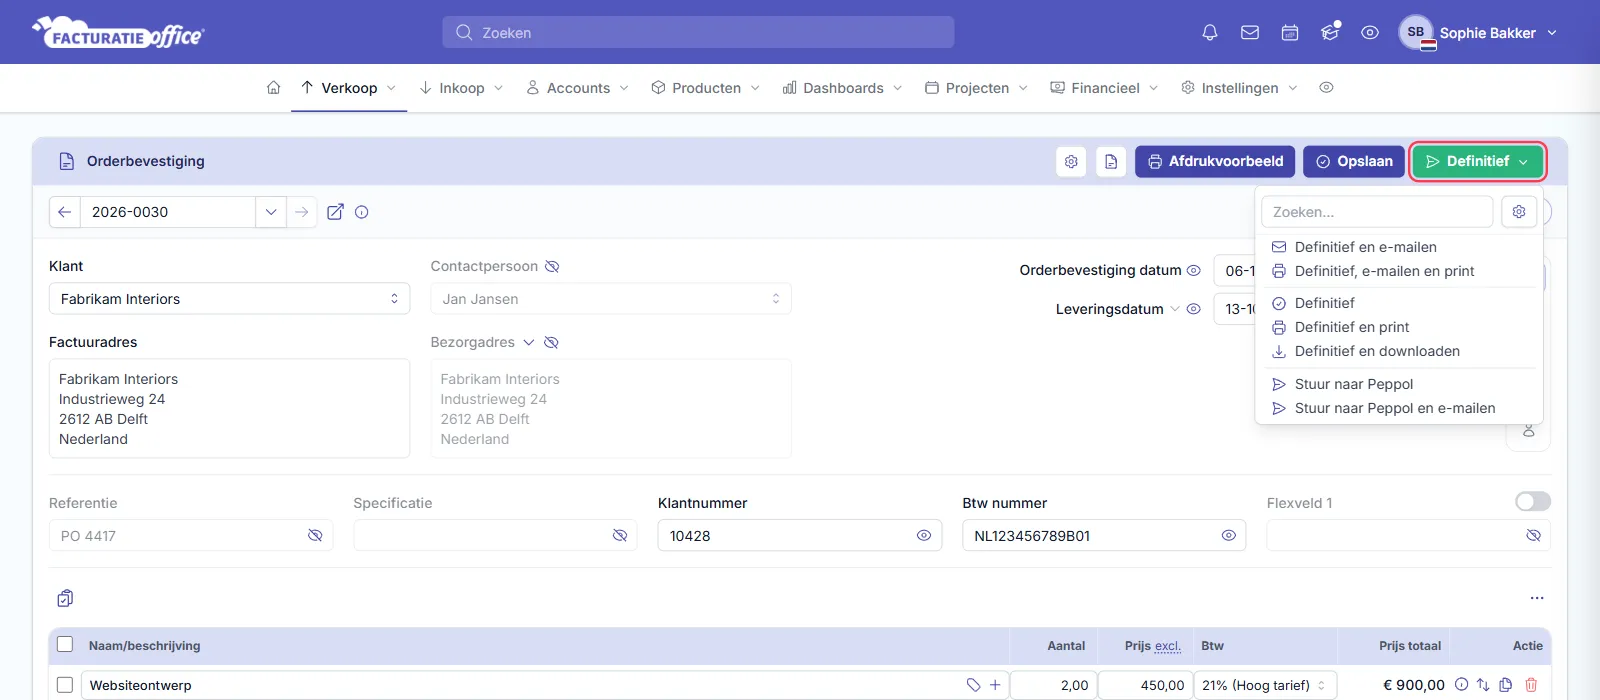Go to the previous order with the left arrow
This screenshot has width=1600, height=700.
pos(65,212)
